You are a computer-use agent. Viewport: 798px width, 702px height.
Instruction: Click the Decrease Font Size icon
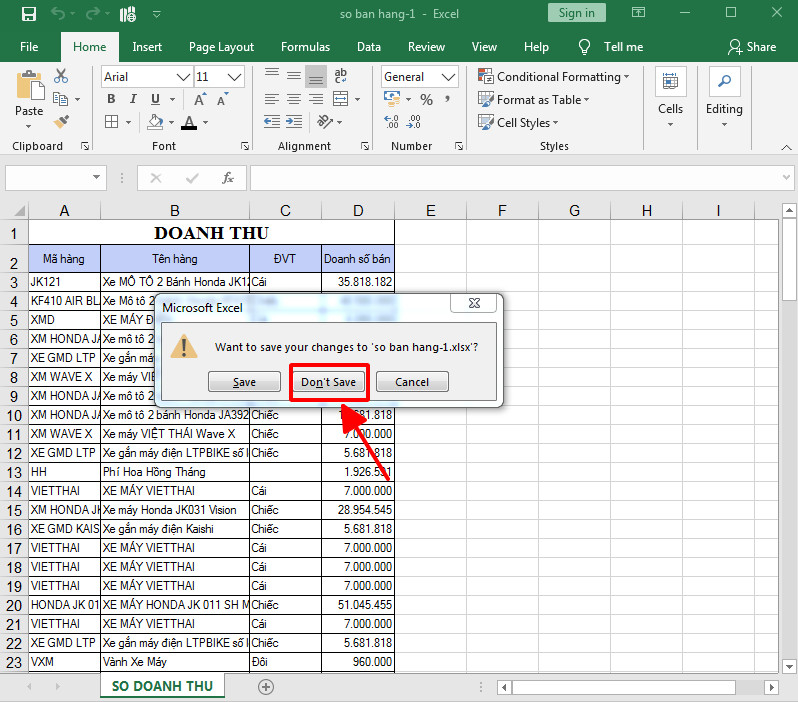[x=222, y=99]
